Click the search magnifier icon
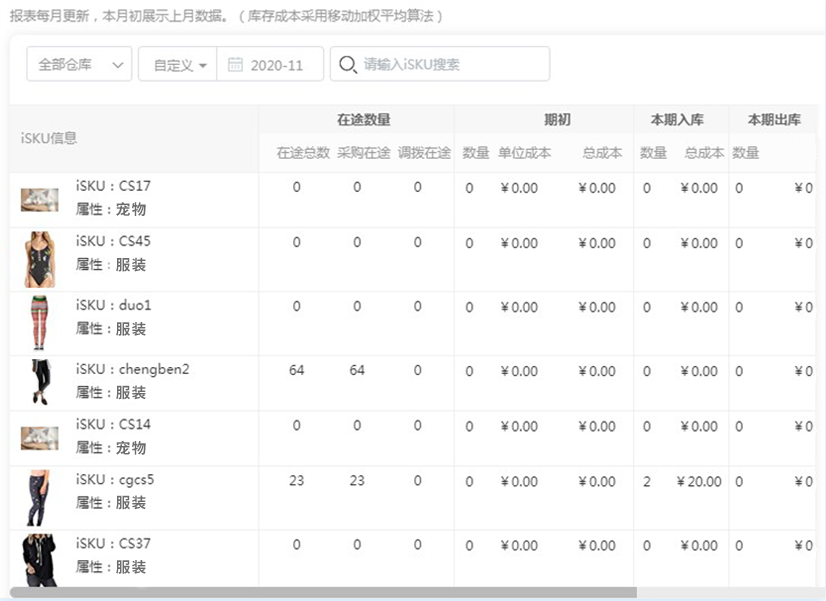Image resolution: width=826 pixels, height=601 pixels. pos(348,65)
